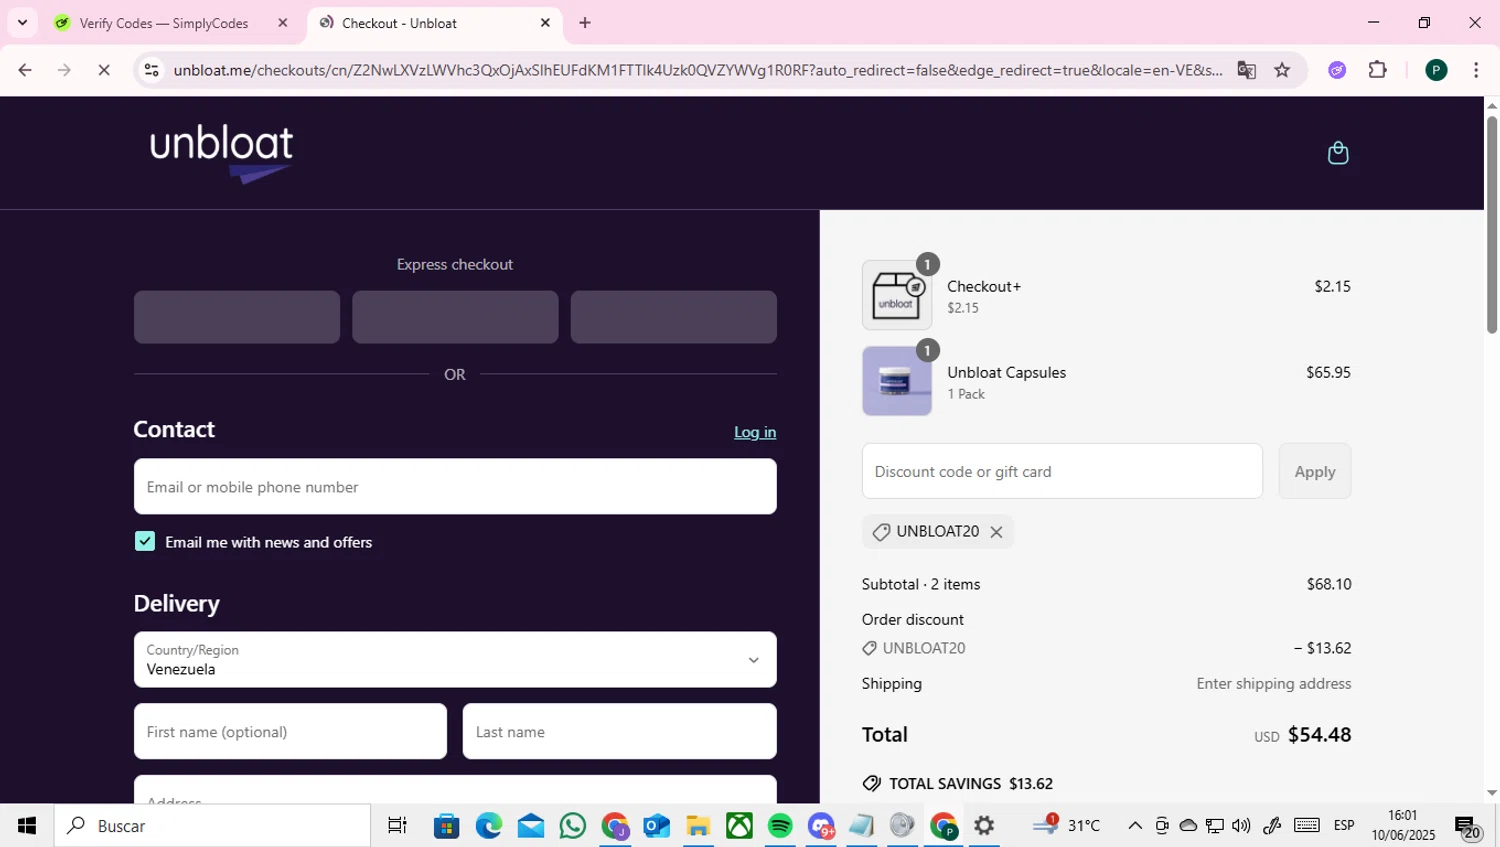The image size is (1500, 847).
Task: Switch to Verify Codes — SimplyCodes tab
Action: pos(163,23)
